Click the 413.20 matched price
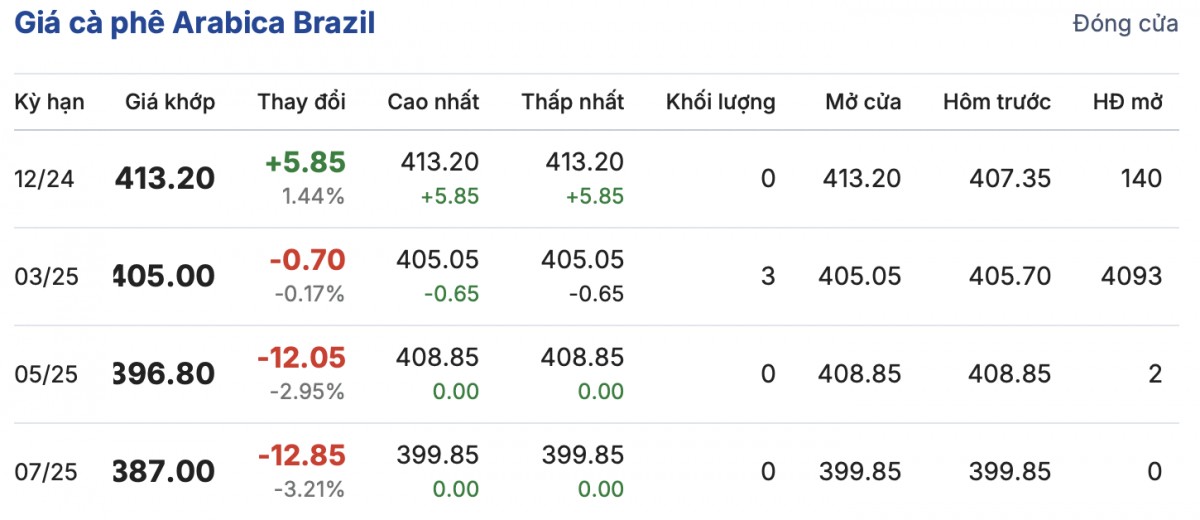The width and height of the screenshot is (1200, 520). [165, 179]
